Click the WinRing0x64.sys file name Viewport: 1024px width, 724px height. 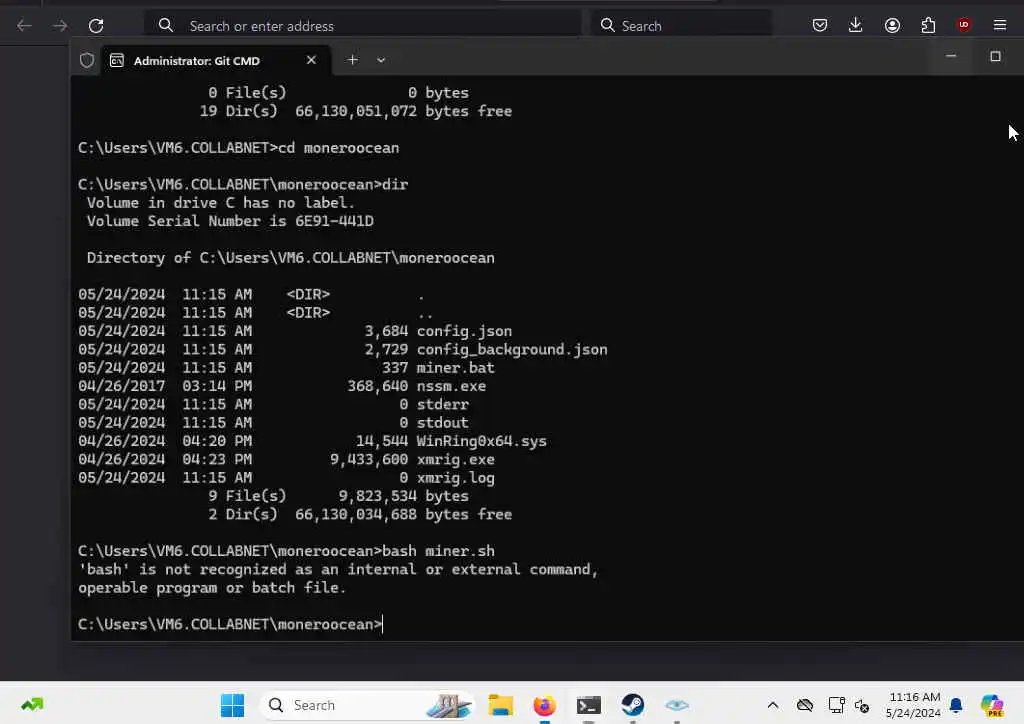(x=482, y=441)
